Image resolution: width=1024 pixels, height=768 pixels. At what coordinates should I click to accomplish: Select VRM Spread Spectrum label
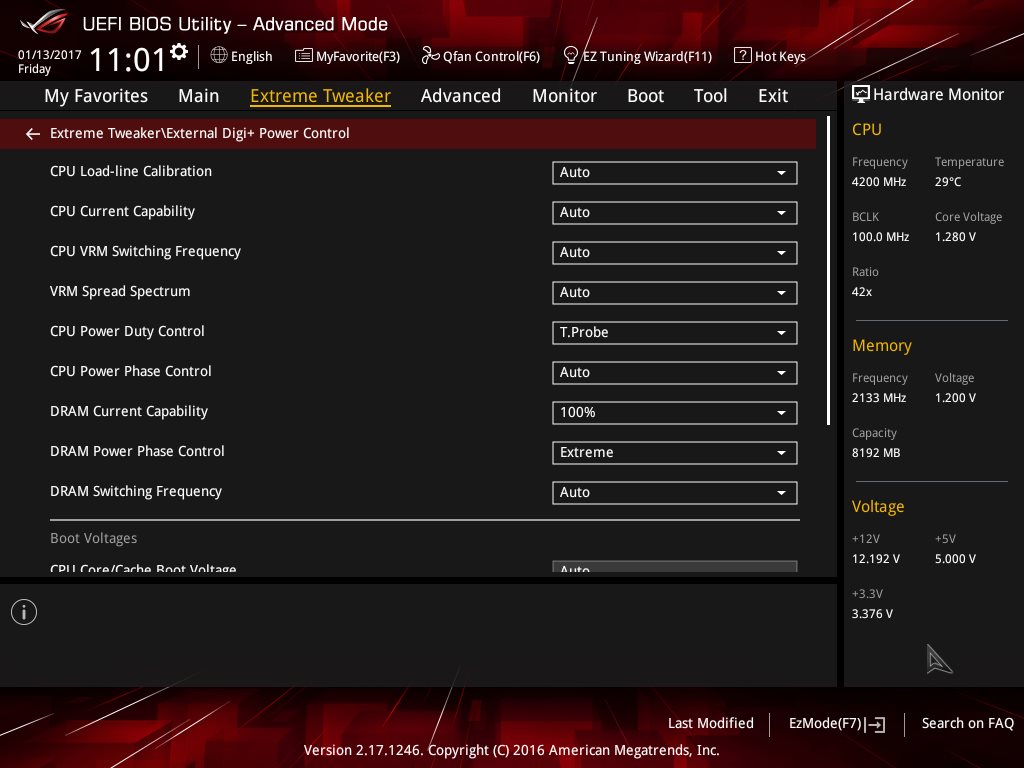(x=120, y=291)
